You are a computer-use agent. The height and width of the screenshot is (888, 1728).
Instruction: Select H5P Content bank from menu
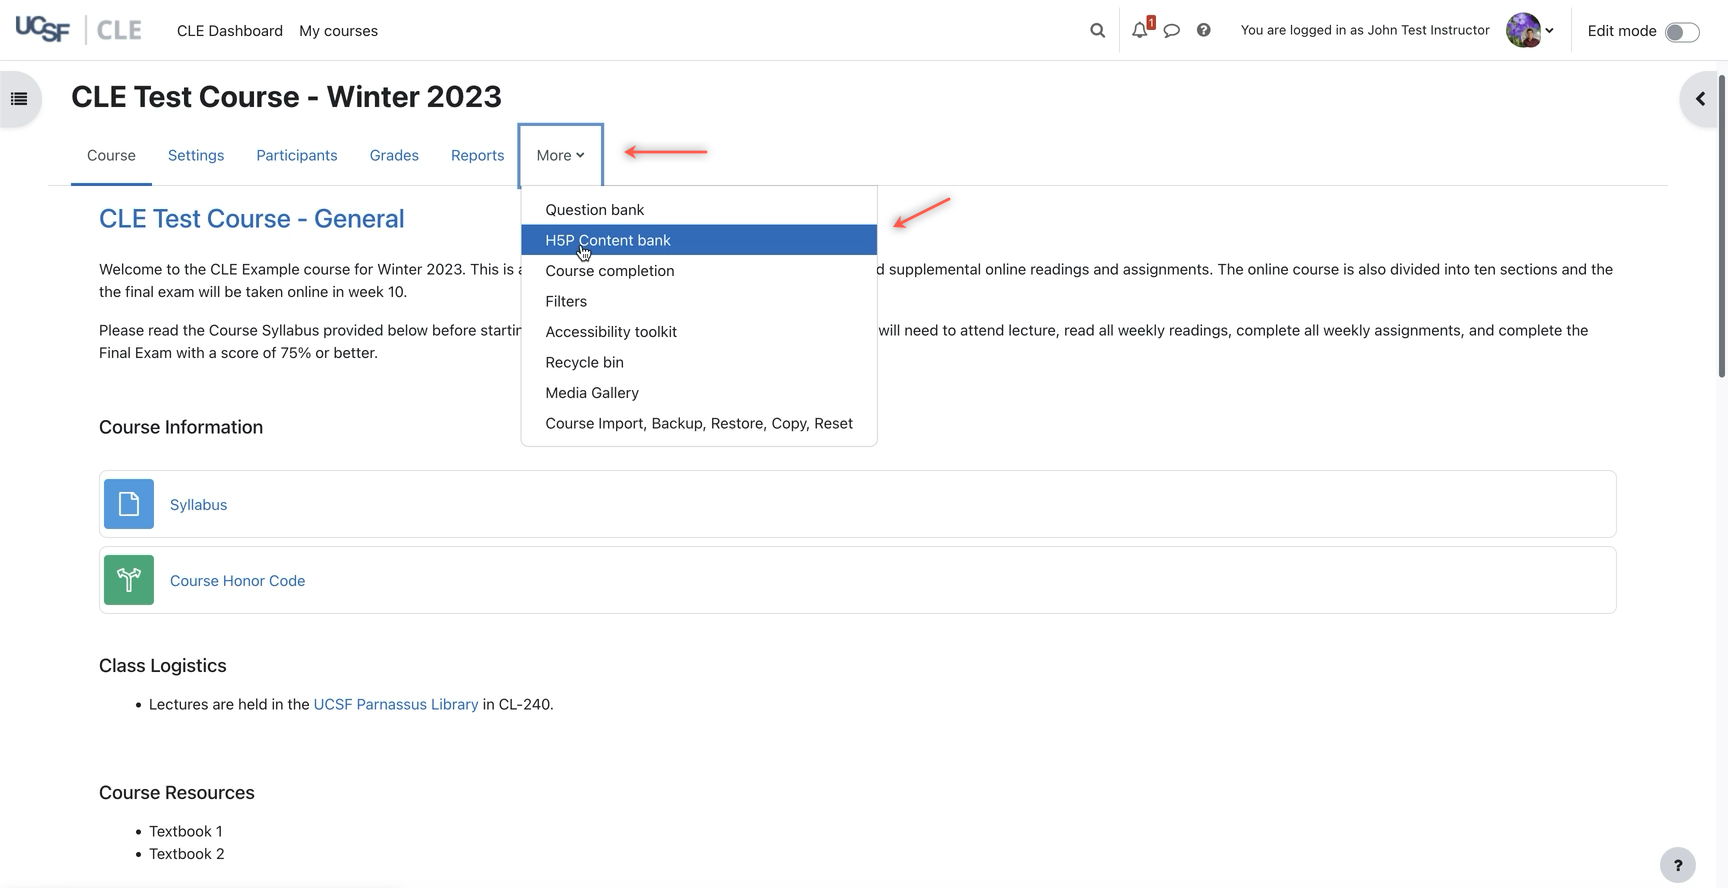tap(608, 240)
